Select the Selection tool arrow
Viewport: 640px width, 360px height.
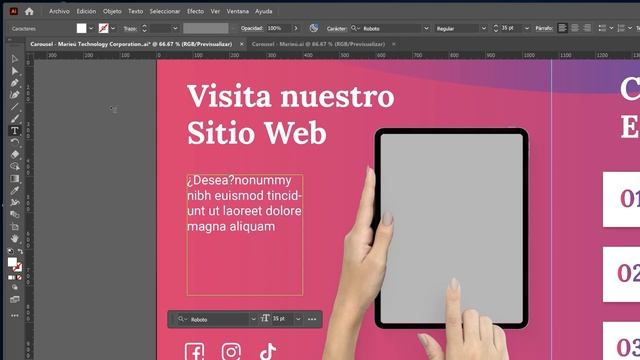[14, 59]
